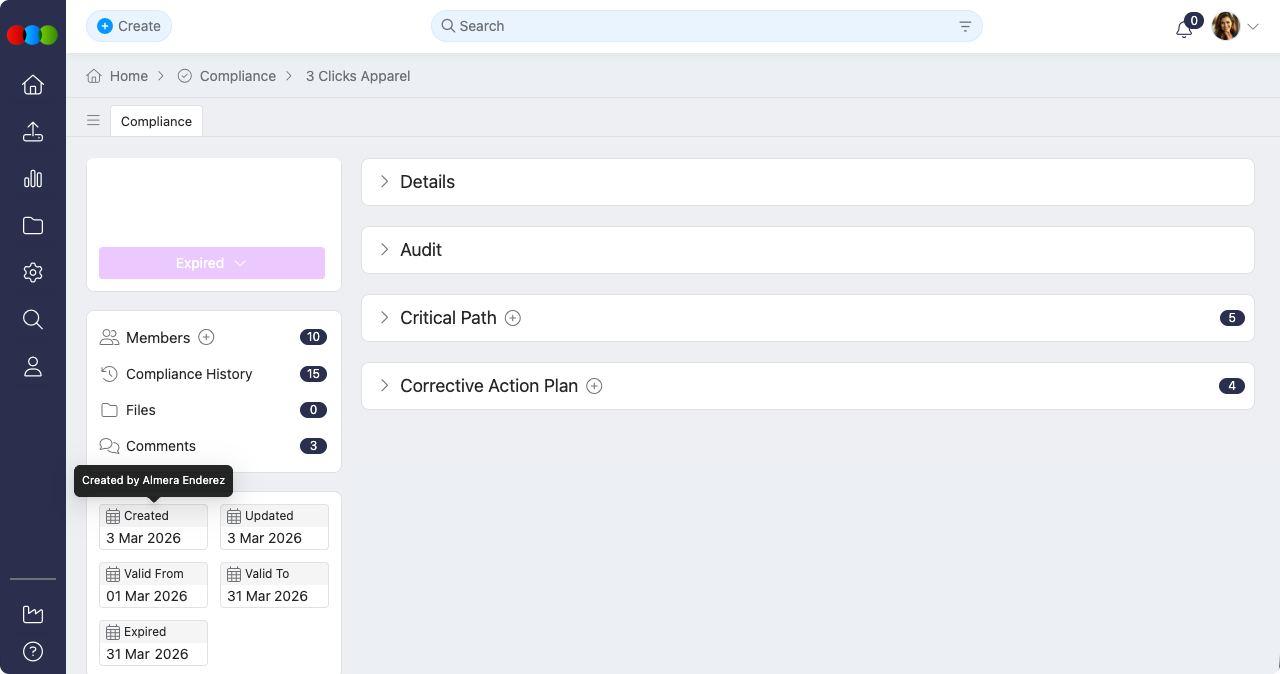Select the Compliance tab
This screenshot has height=674, width=1280.
[156, 122]
